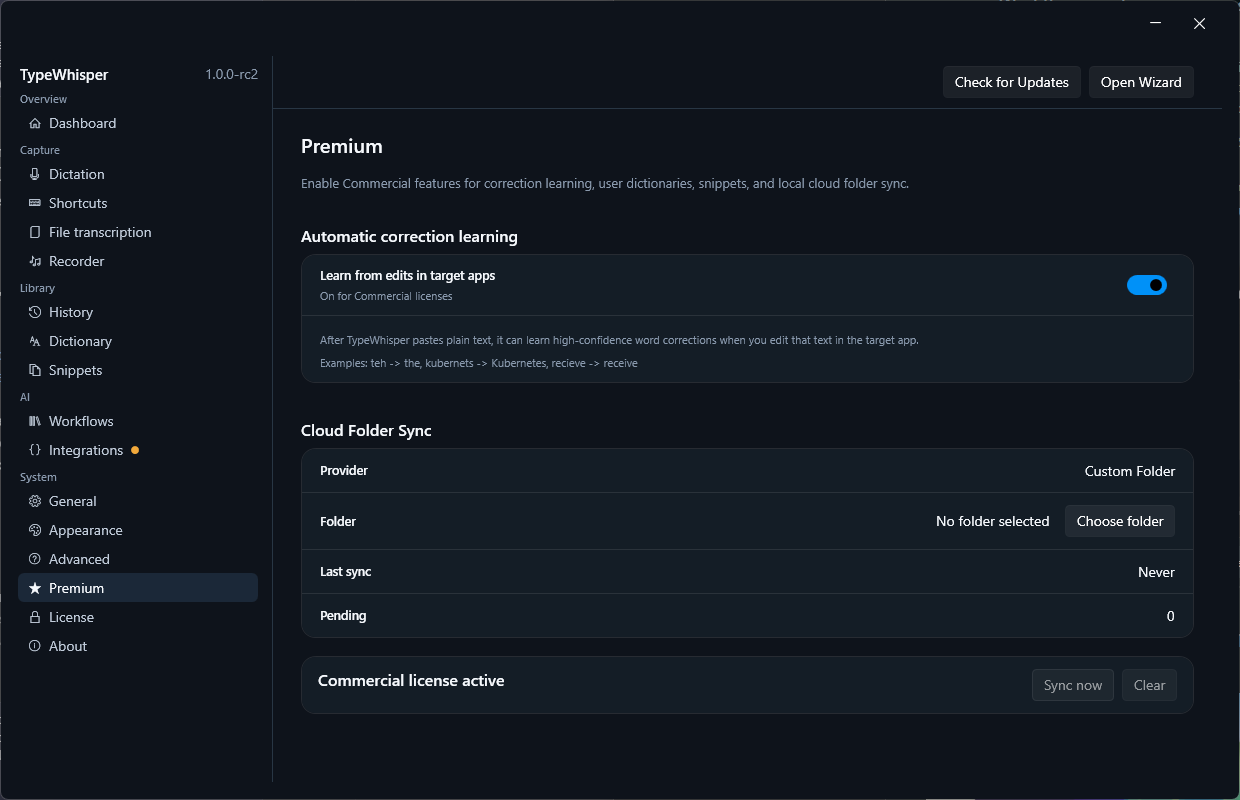The height and width of the screenshot is (800, 1240).
Task: Click the Recorder music-note icon
Action: [35, 261]
